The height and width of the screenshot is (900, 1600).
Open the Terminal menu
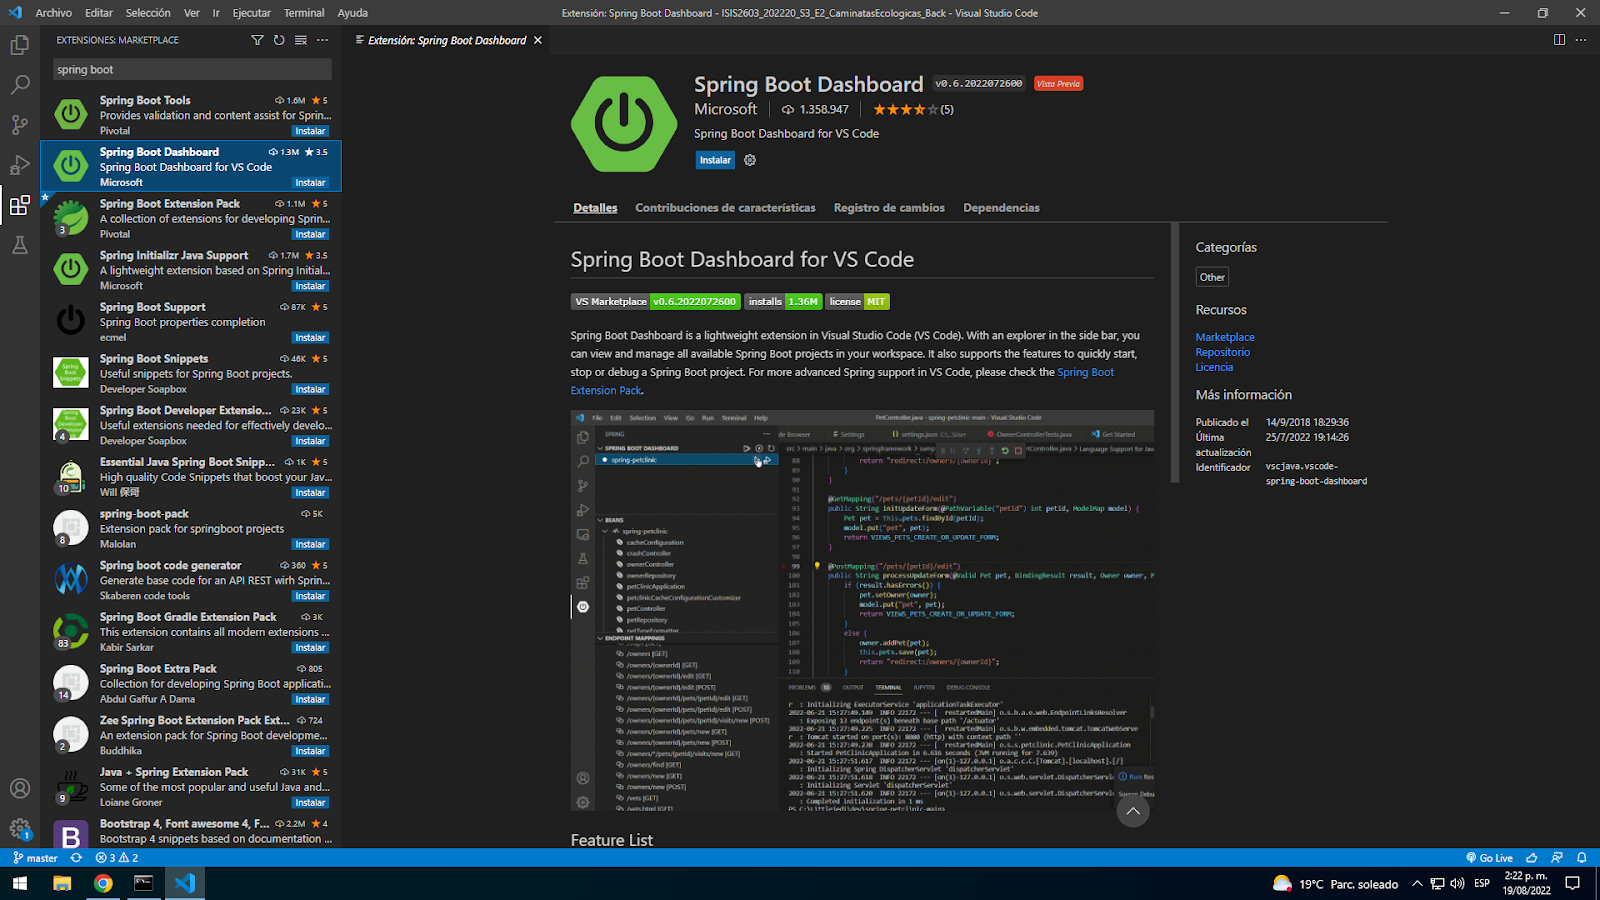pyautogui.click(x=304, y=13)
